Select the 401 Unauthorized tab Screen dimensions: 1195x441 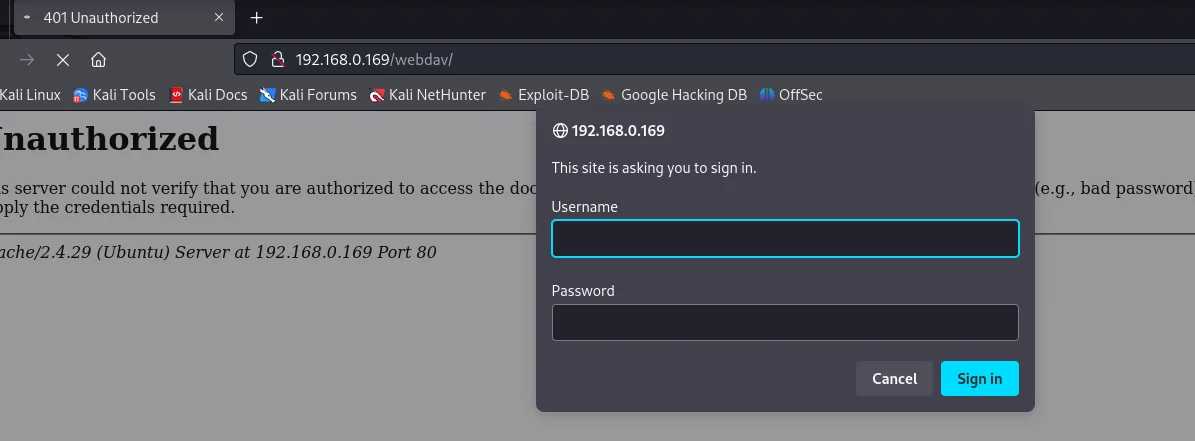[110, 18]
